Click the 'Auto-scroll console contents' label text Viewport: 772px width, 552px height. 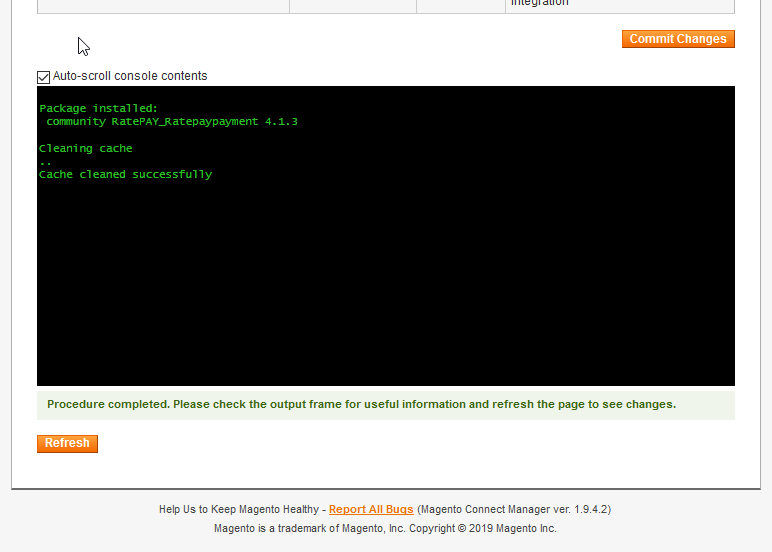130,76
